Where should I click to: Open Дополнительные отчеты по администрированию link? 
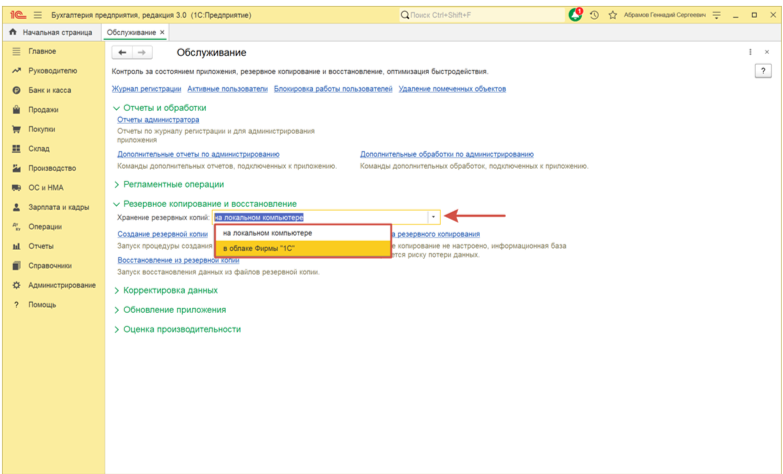click(198, 154)
